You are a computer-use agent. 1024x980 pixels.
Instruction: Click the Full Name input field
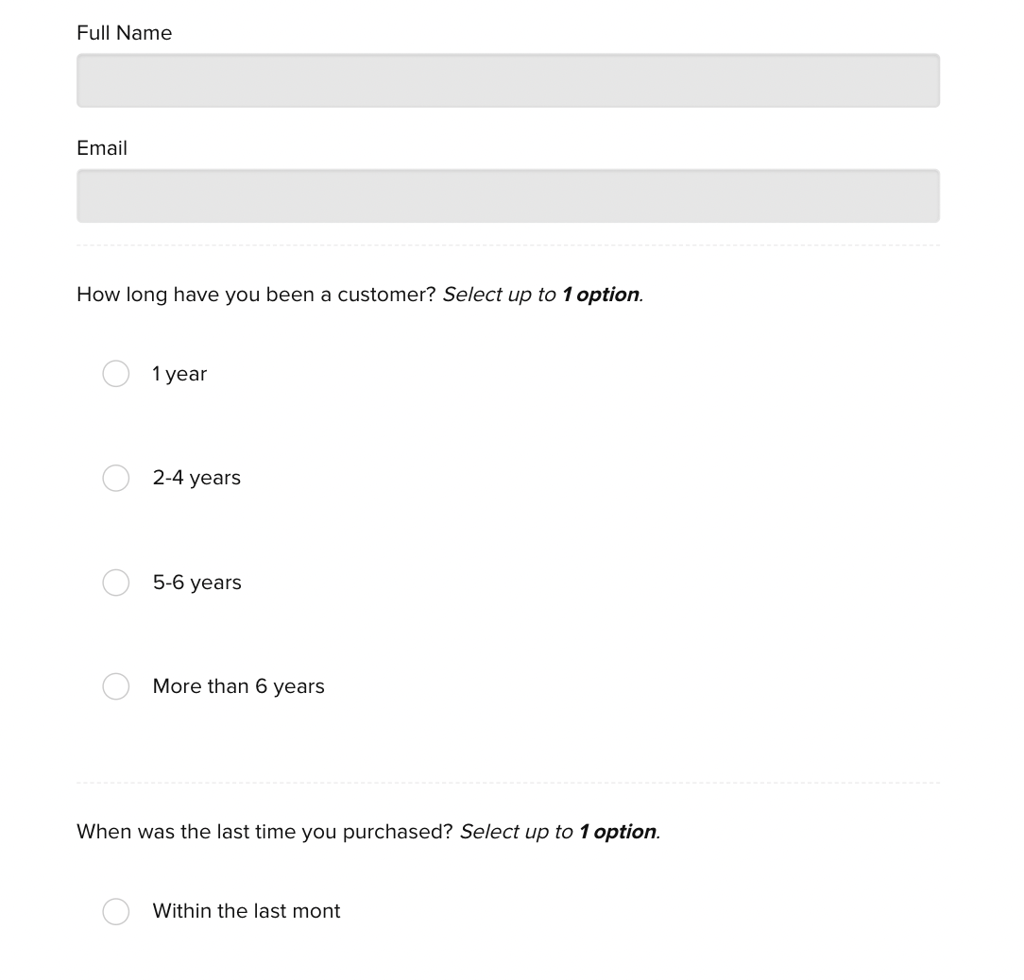pyautogui.click(x=508, y=81)
